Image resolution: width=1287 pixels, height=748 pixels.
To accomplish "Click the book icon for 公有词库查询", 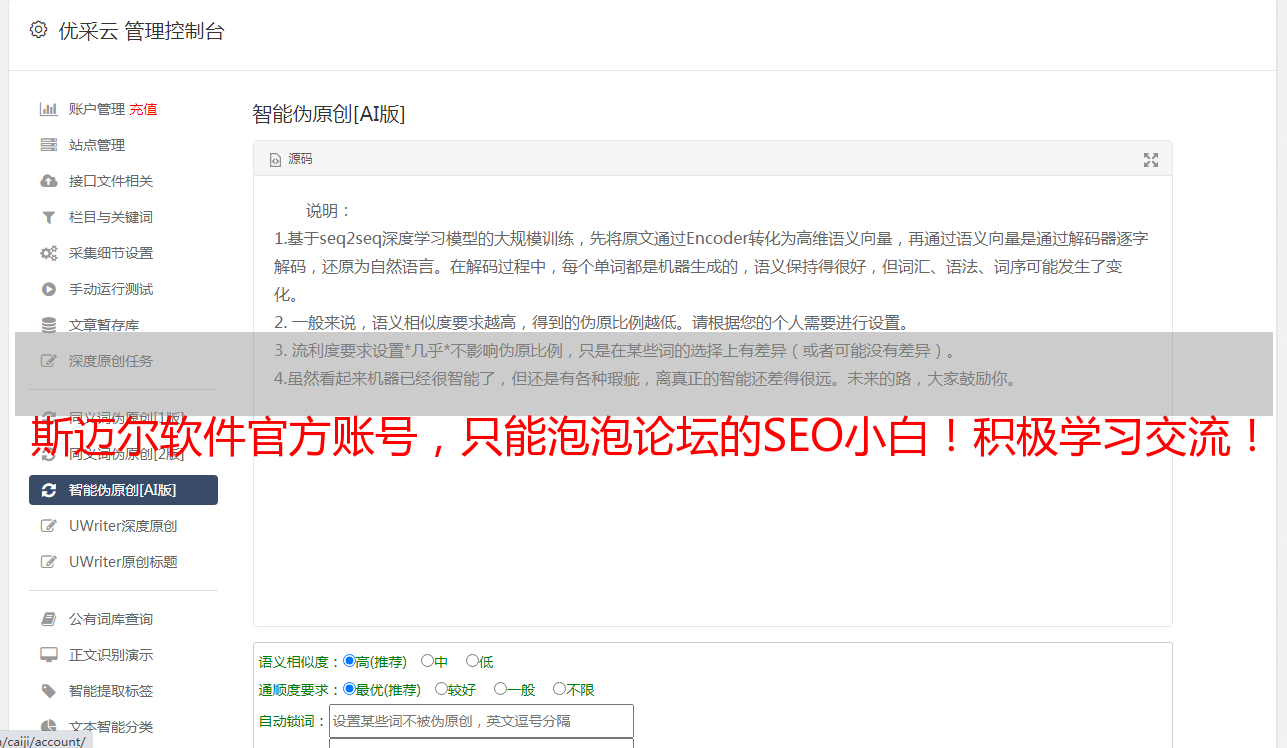I will [48, 619].
